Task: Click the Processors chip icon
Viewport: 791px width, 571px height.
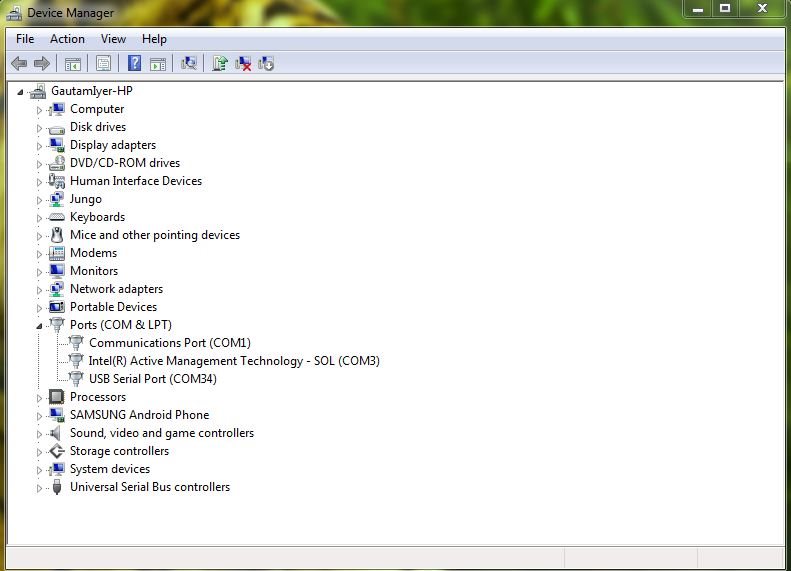Action: pos(56,397)
